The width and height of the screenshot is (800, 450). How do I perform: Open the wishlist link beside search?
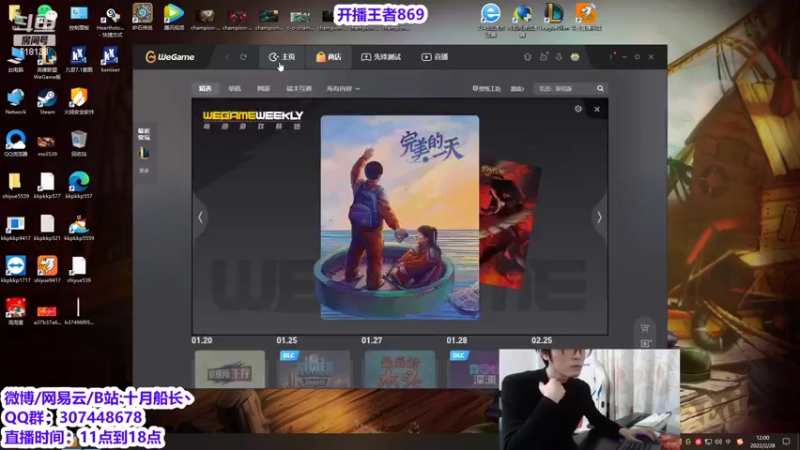tap(517, 88)
